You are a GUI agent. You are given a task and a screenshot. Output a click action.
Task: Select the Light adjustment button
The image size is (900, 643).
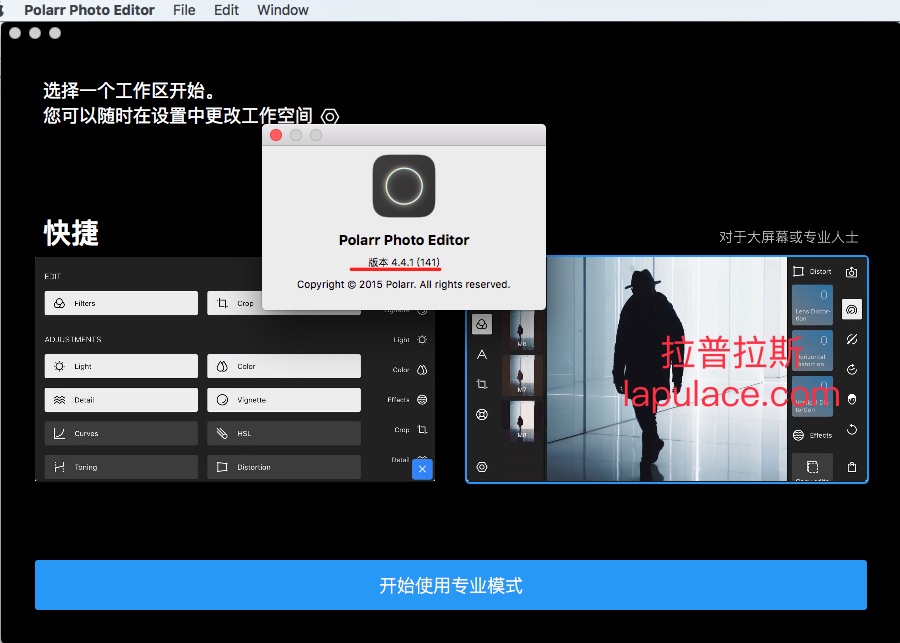(x=121, y=366)
